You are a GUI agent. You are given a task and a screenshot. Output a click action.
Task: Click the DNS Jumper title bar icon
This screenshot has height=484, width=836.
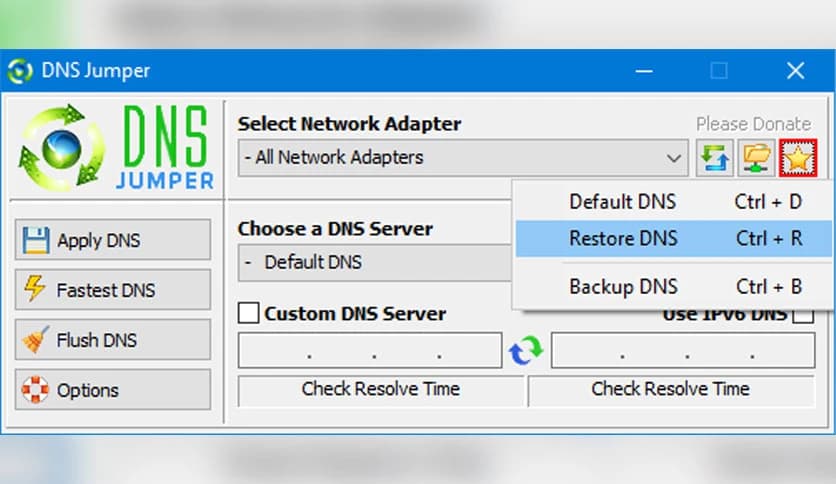point(20,70)
